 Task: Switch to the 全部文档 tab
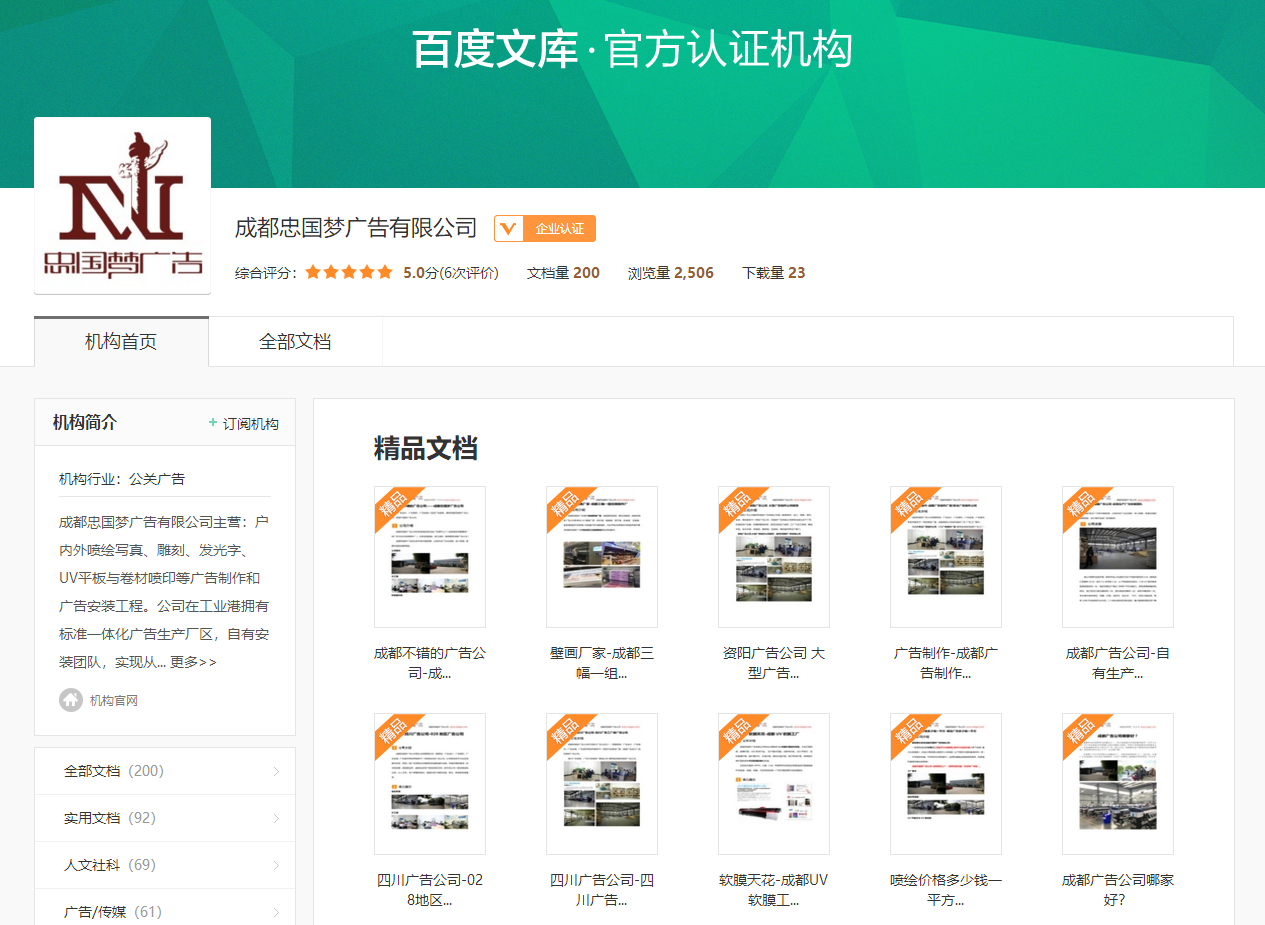(295, 342)
